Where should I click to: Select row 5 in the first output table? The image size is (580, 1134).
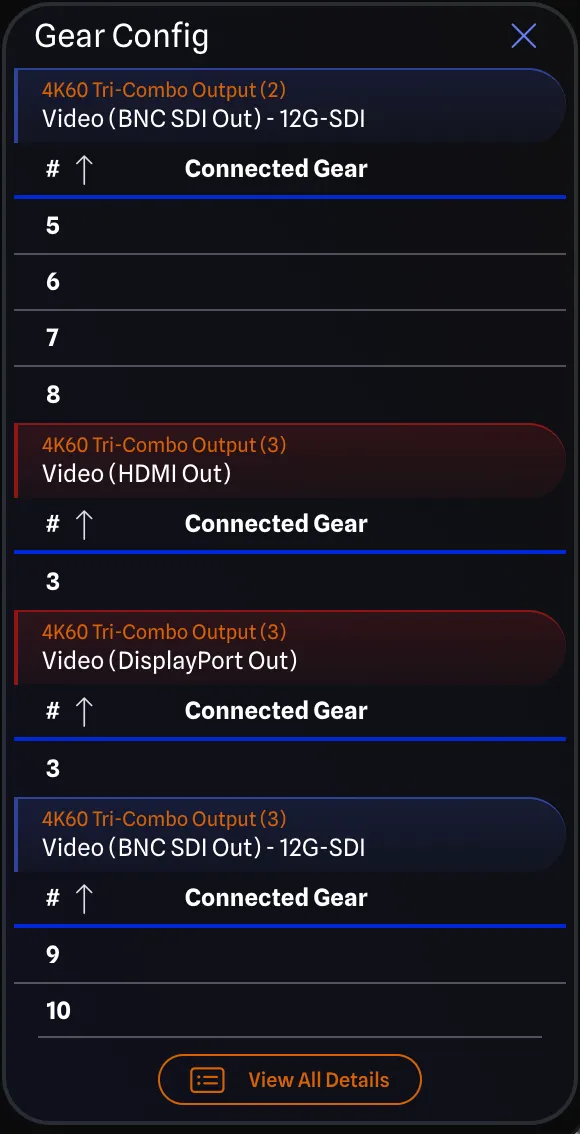pos(290,225)
